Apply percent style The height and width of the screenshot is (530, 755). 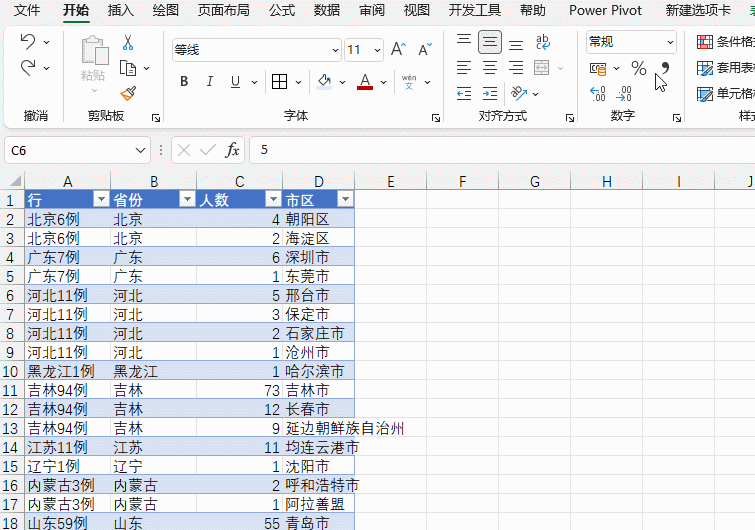click(638, 68)
